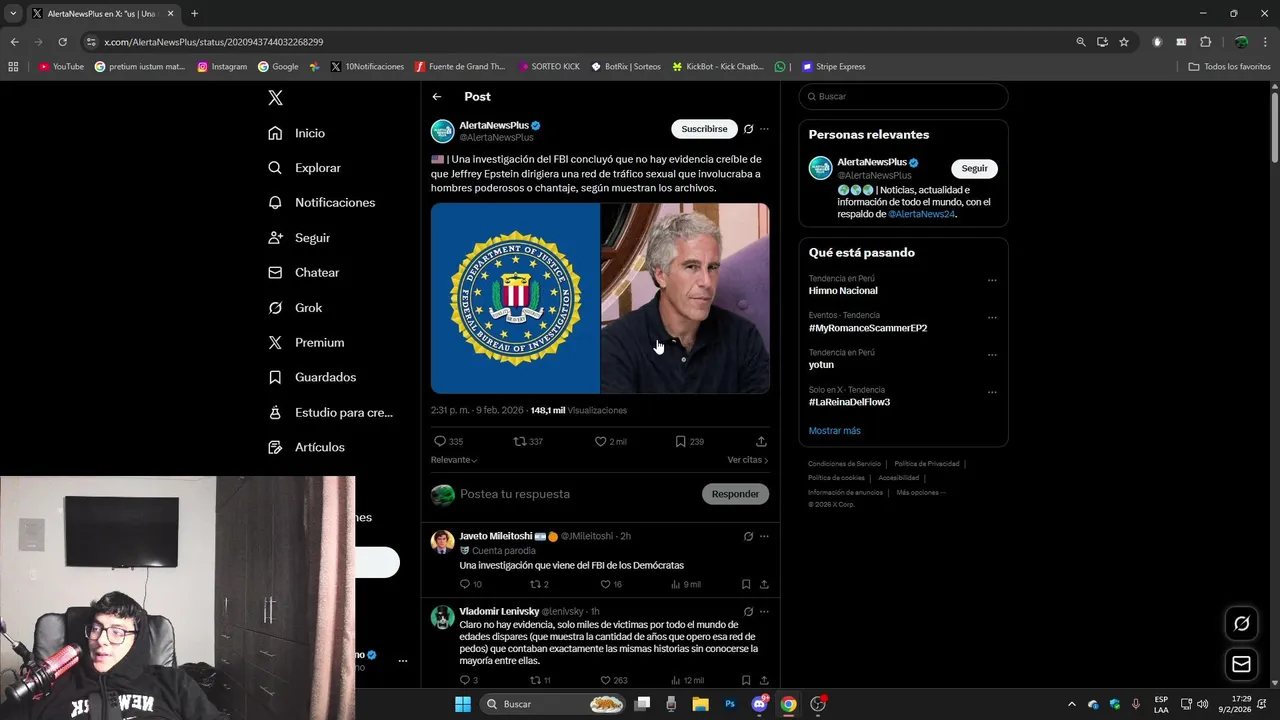Open Chrome extensions puzzle icon

pos(1205,42)
